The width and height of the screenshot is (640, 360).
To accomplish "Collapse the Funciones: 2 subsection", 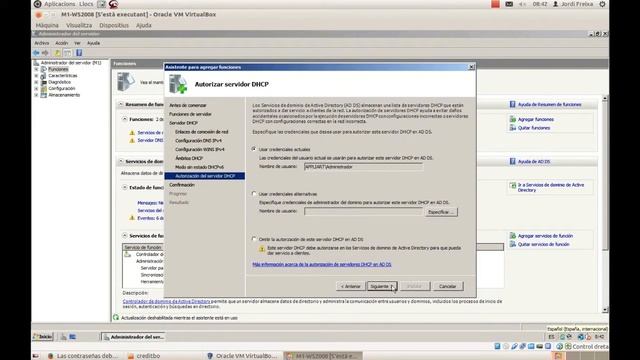I will tap(124, 119).
